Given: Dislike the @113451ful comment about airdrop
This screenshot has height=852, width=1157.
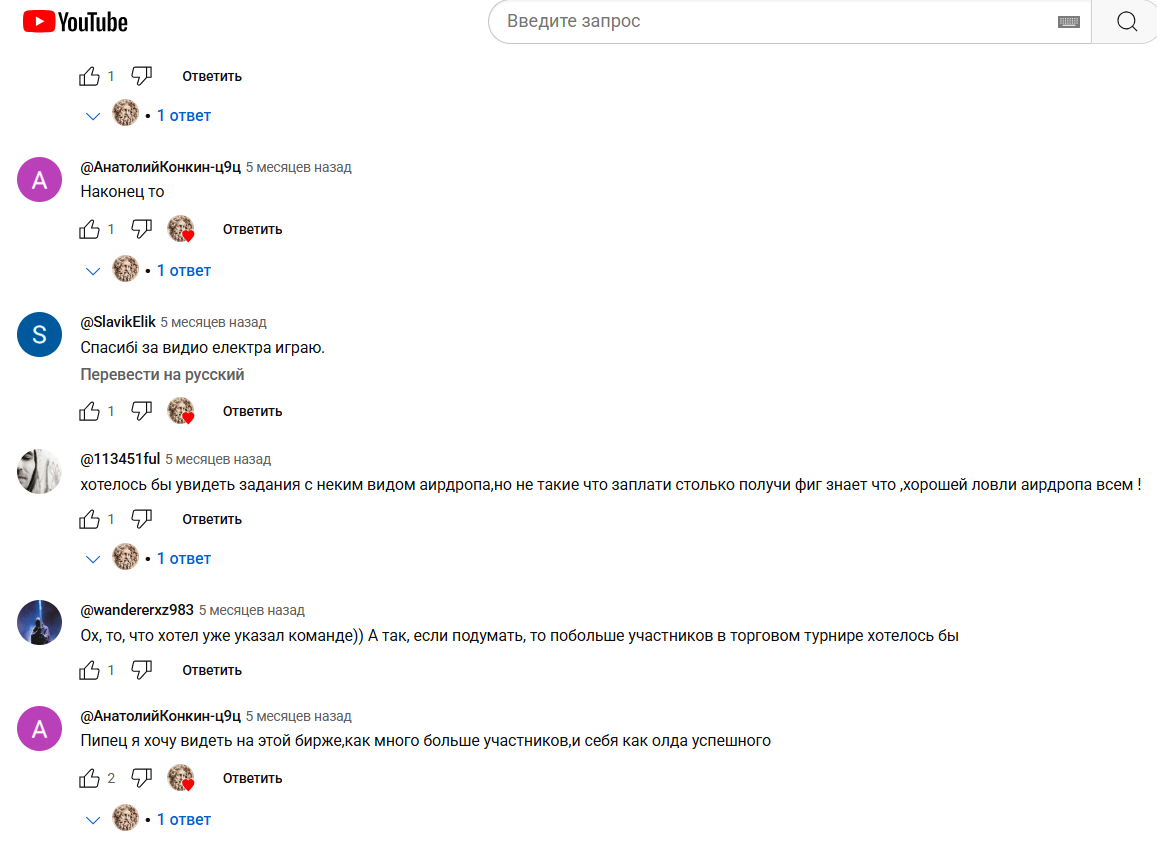Looking at the screenshot, I should pyautogui.click(x=142, y=519).
